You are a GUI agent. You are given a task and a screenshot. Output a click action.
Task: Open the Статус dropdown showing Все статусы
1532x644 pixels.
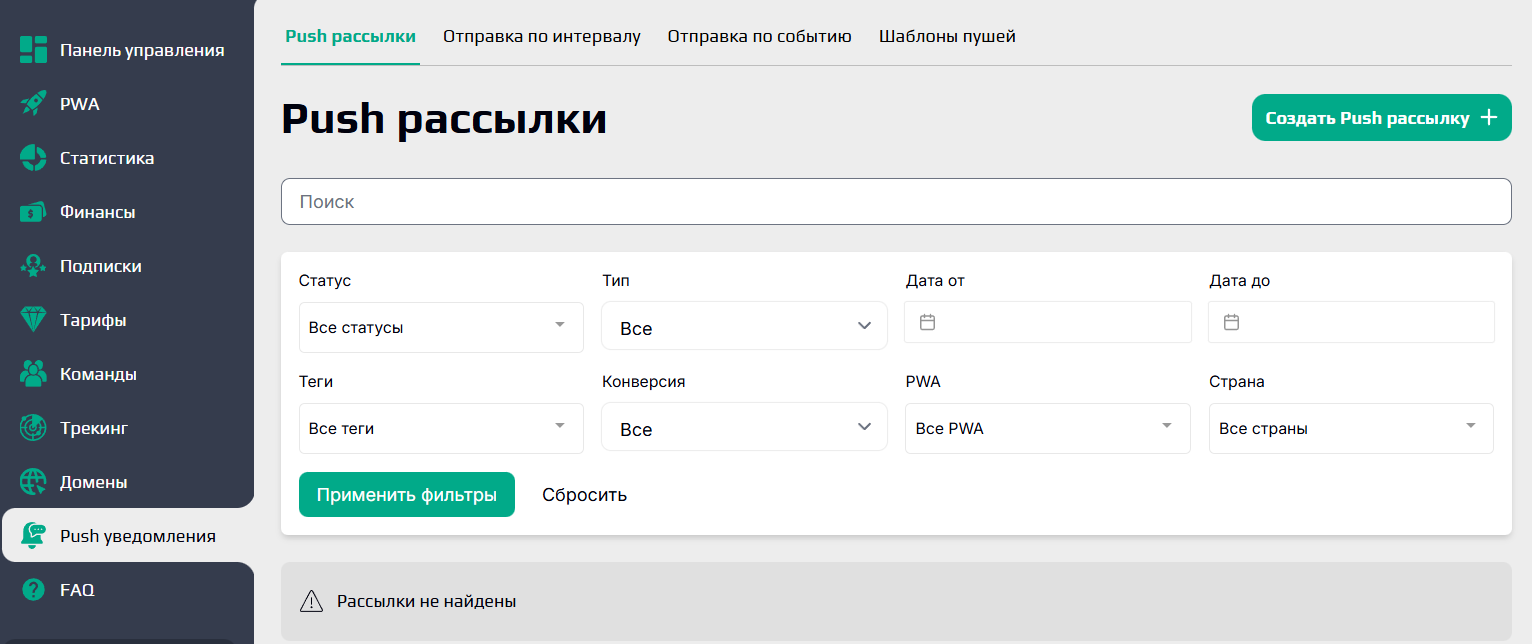coord(440,327)
